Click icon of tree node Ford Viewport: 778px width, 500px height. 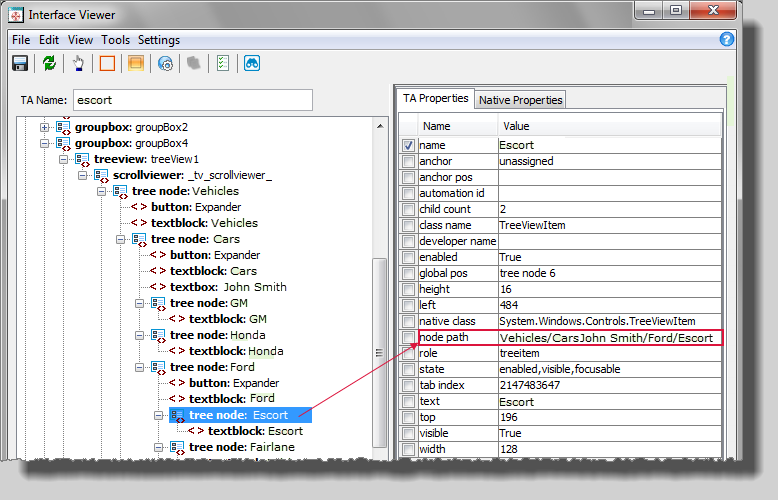point(158,368)
